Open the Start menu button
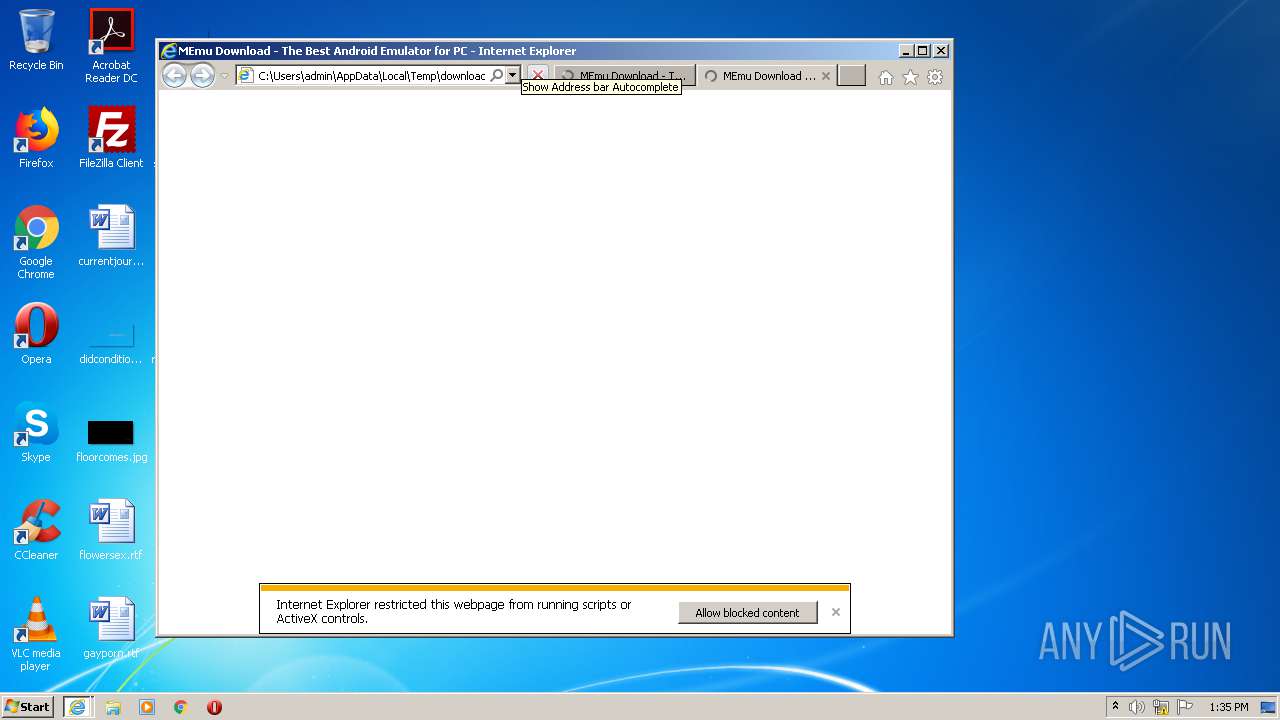1280x720 pixels. coord(28,706)
